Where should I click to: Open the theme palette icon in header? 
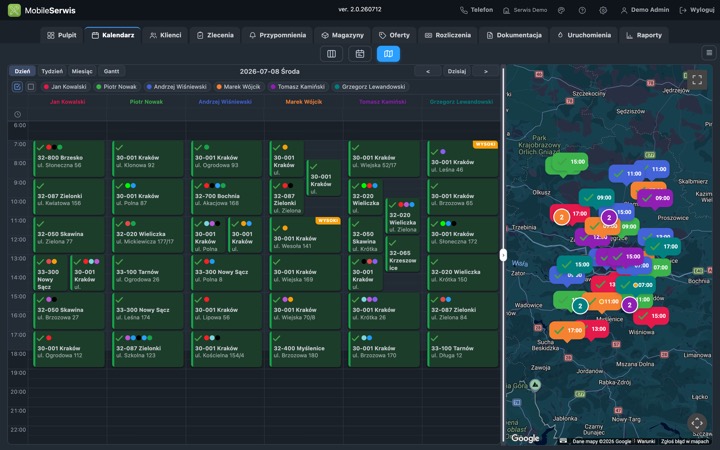coord(561,10)
